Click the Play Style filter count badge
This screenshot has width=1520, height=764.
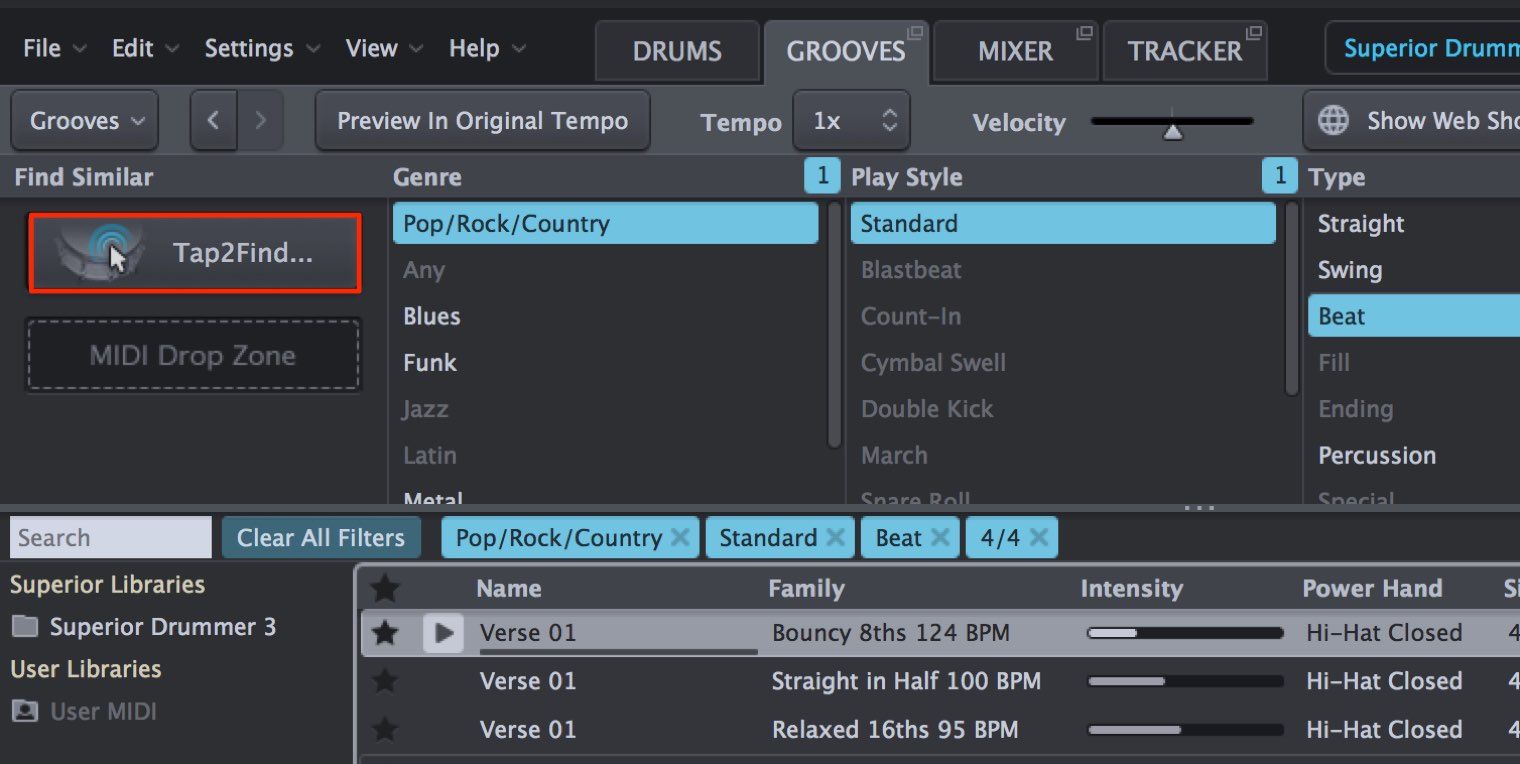point(1279,177)
